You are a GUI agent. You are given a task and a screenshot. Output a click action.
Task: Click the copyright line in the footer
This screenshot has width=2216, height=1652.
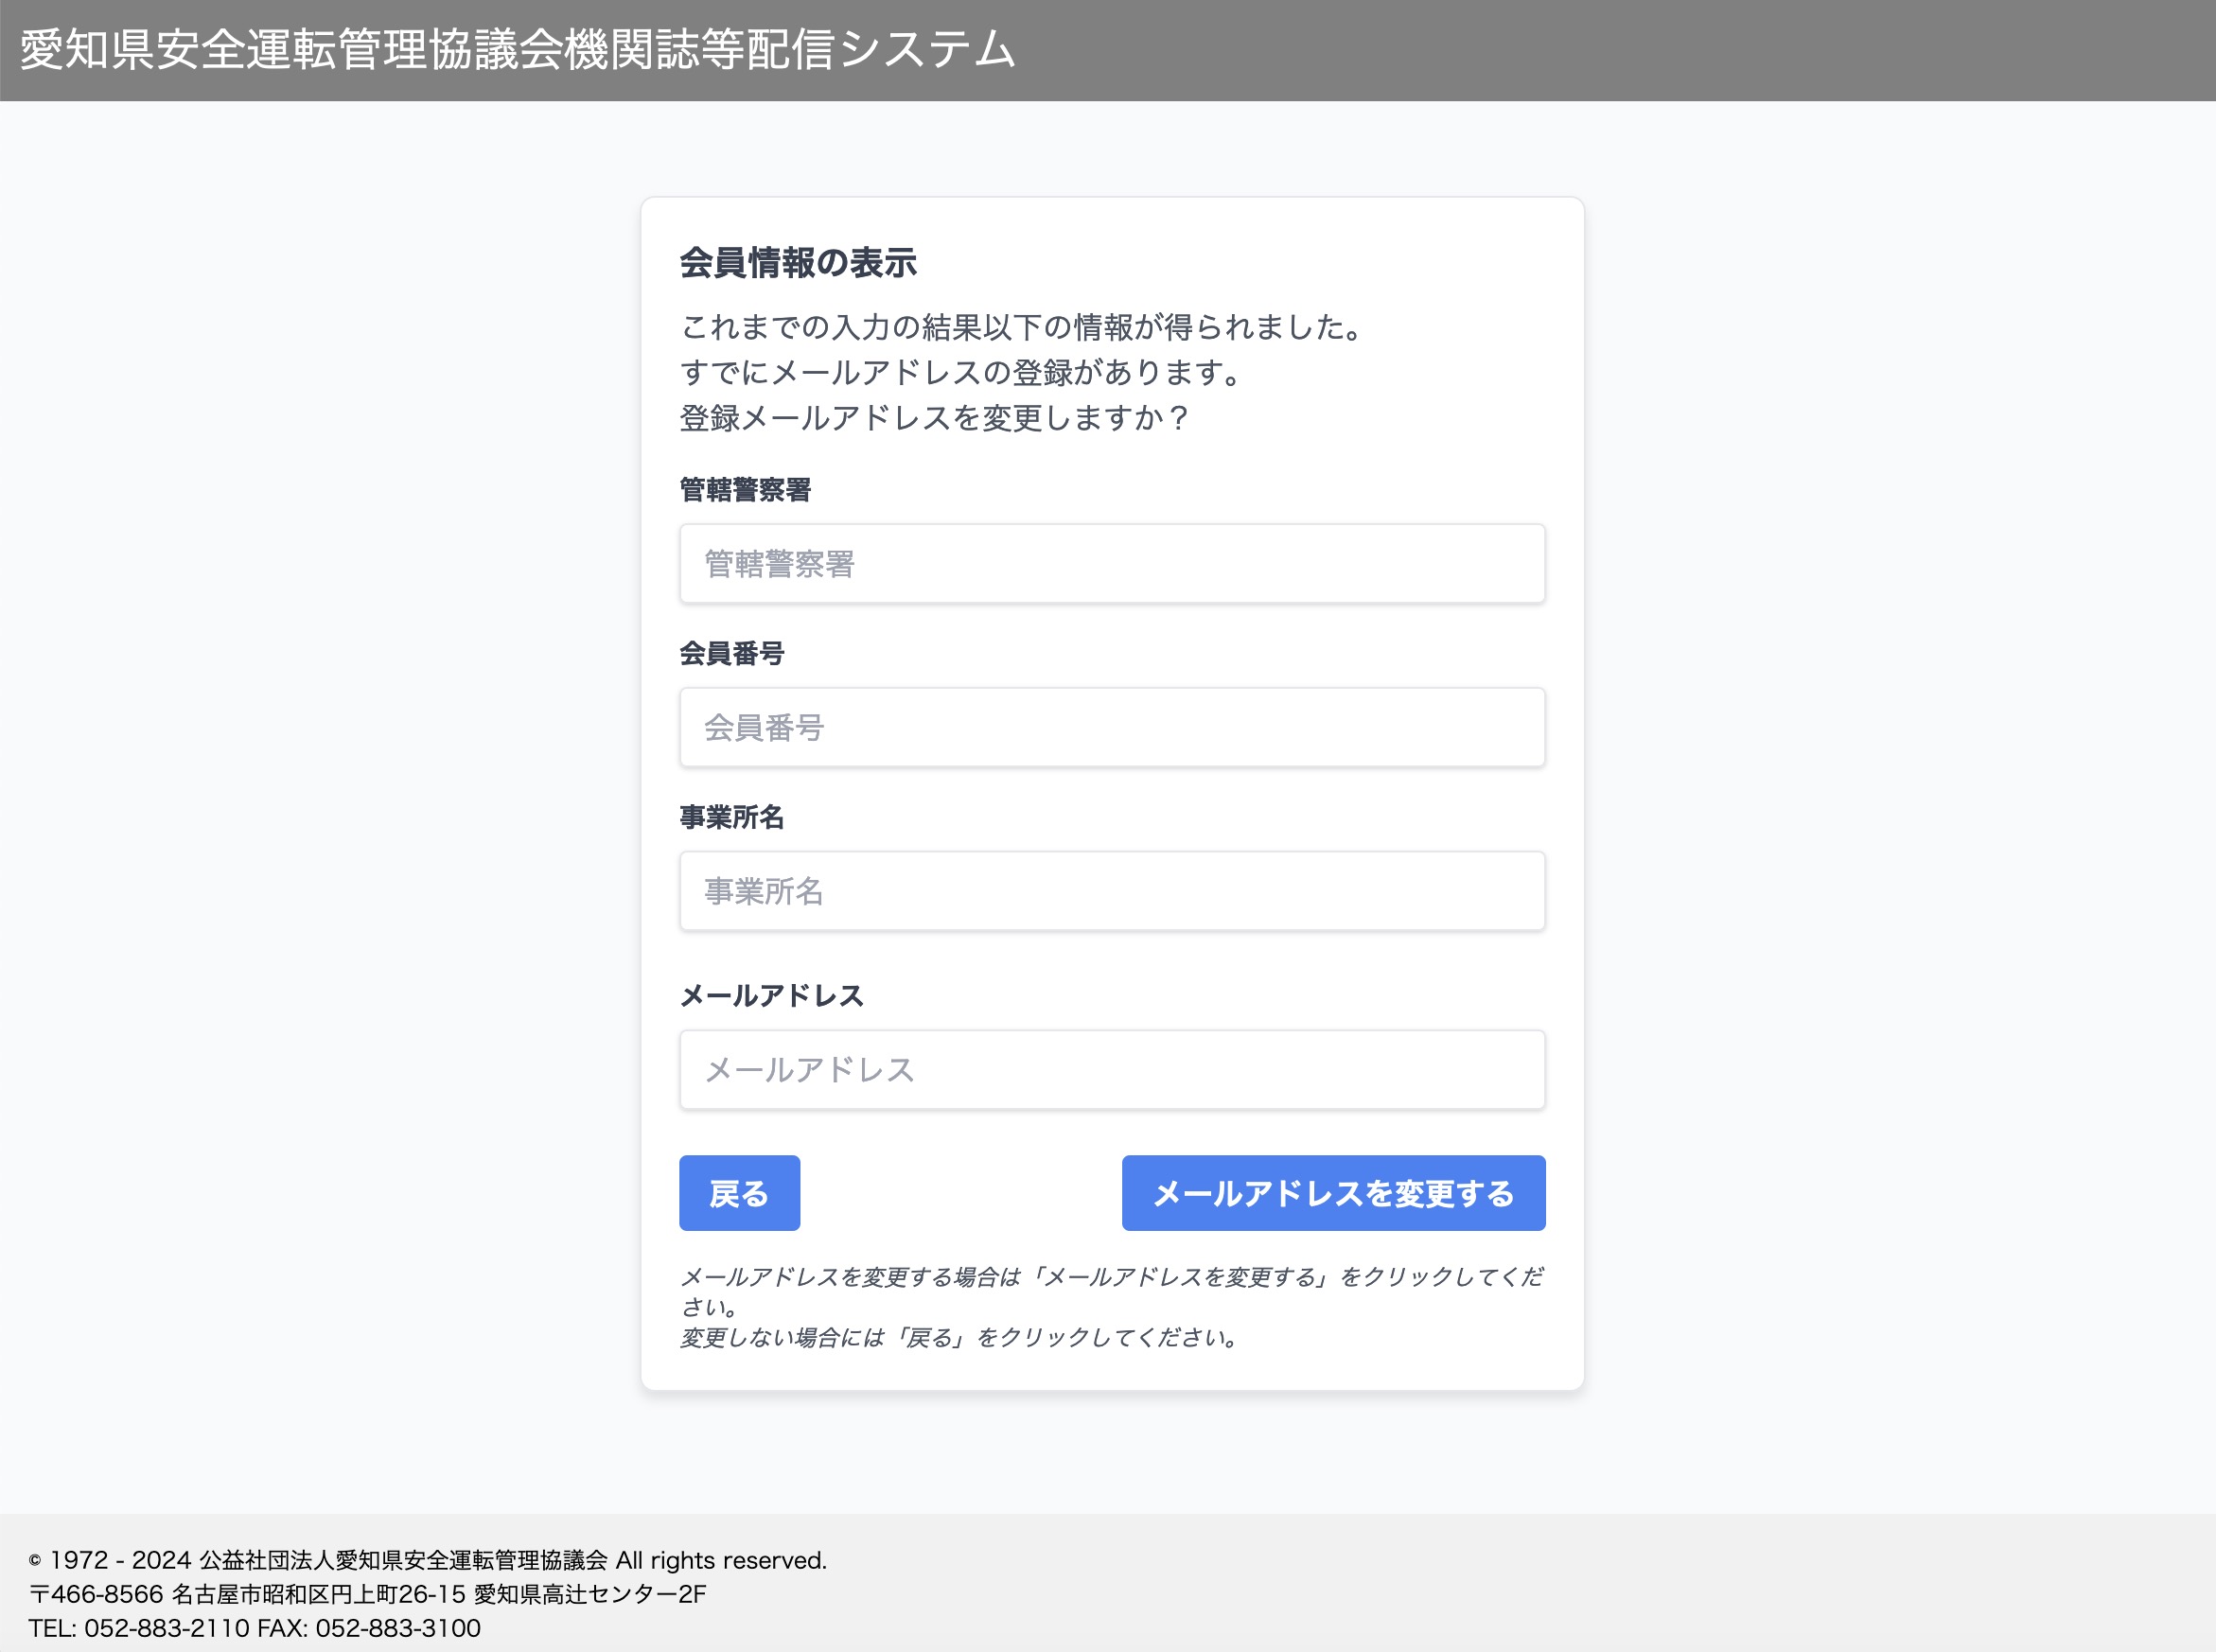[x=428, y=1560]
